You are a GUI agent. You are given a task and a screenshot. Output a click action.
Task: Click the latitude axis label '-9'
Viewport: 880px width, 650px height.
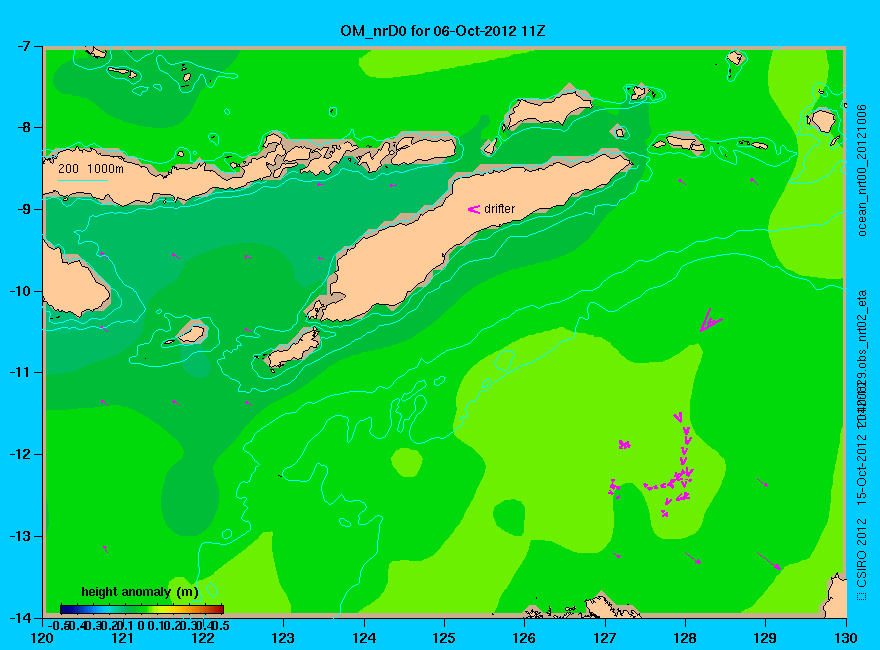[x=23, y=209]
